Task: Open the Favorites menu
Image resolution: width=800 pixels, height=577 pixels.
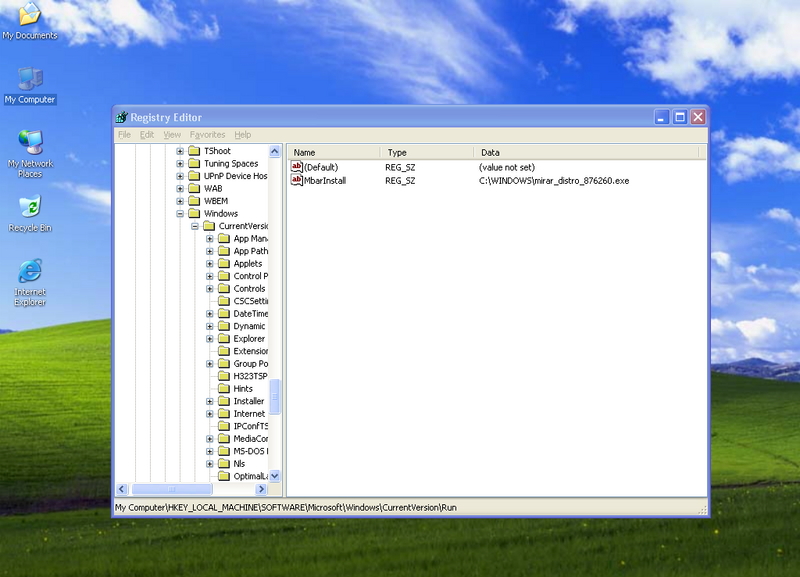Action: (207, 135)
